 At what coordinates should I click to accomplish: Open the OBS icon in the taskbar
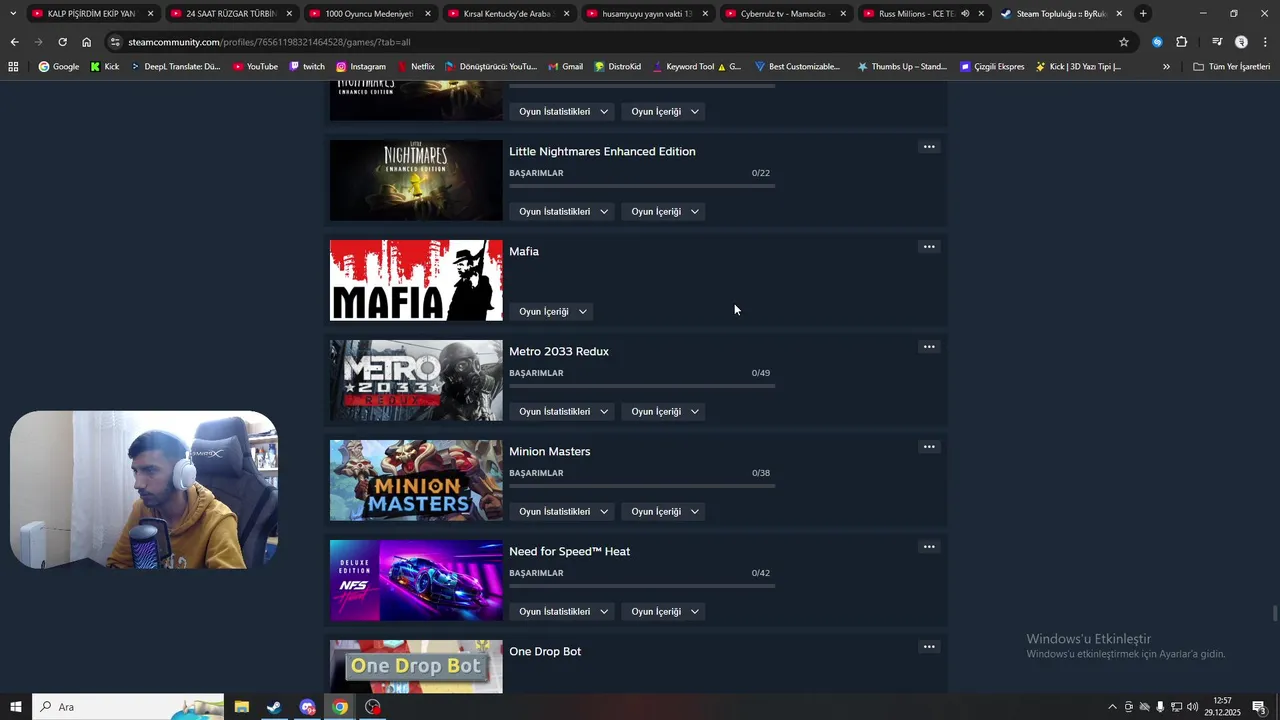(373, 707)
